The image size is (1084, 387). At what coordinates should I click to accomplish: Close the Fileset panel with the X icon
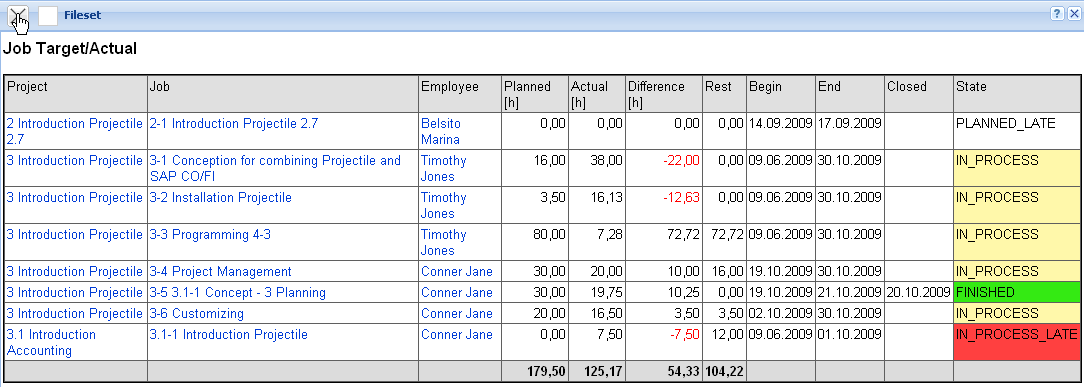[1073, 14]
